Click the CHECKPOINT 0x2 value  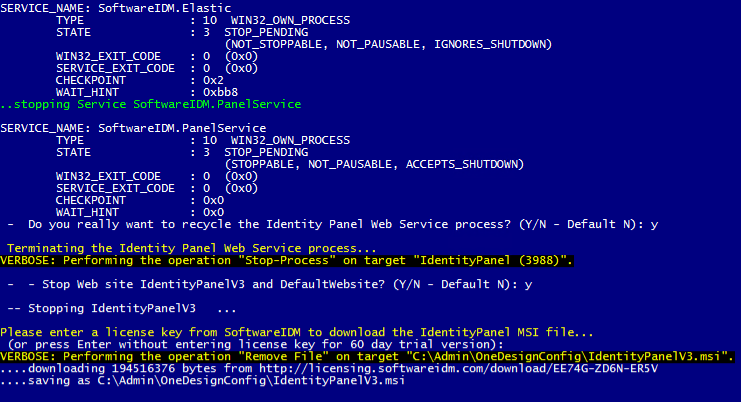(x=213, y=80)
